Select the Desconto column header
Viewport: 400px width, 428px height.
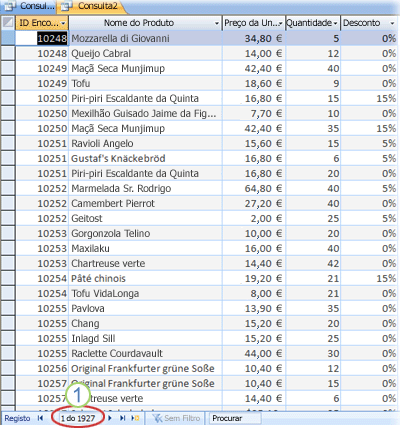point(362,23)
